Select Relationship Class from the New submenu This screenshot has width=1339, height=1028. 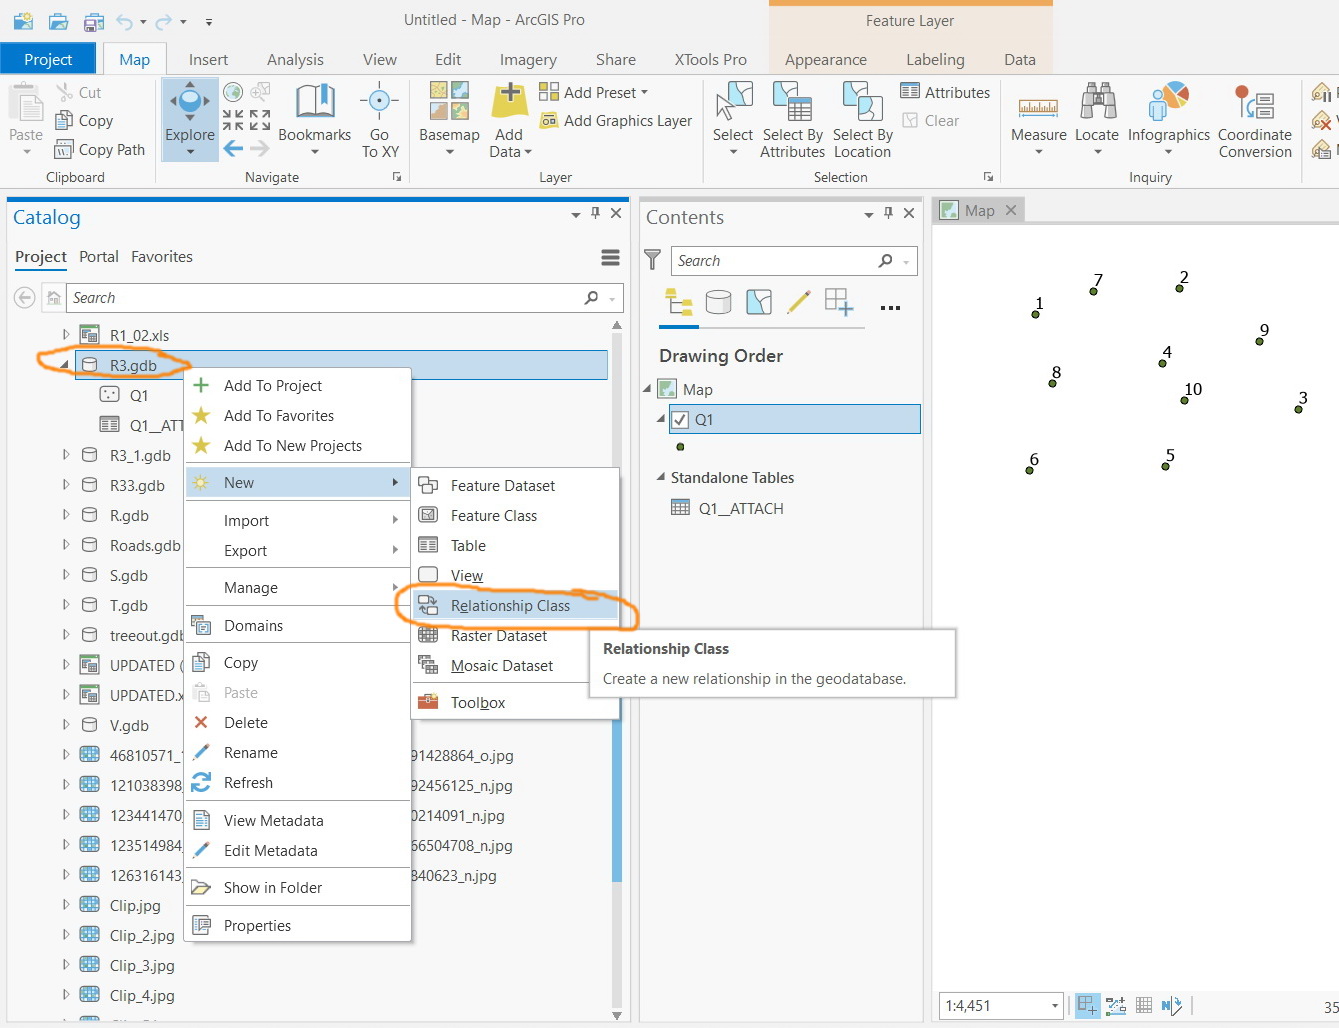[x=511, y=606]
